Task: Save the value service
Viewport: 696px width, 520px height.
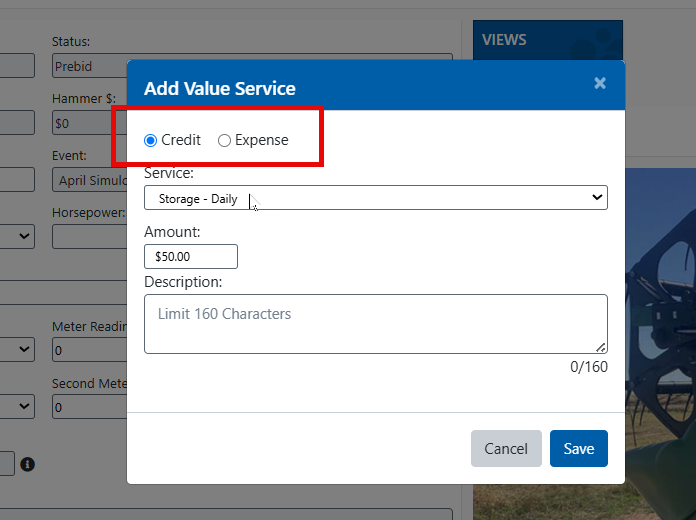Action: click(579, 449)
